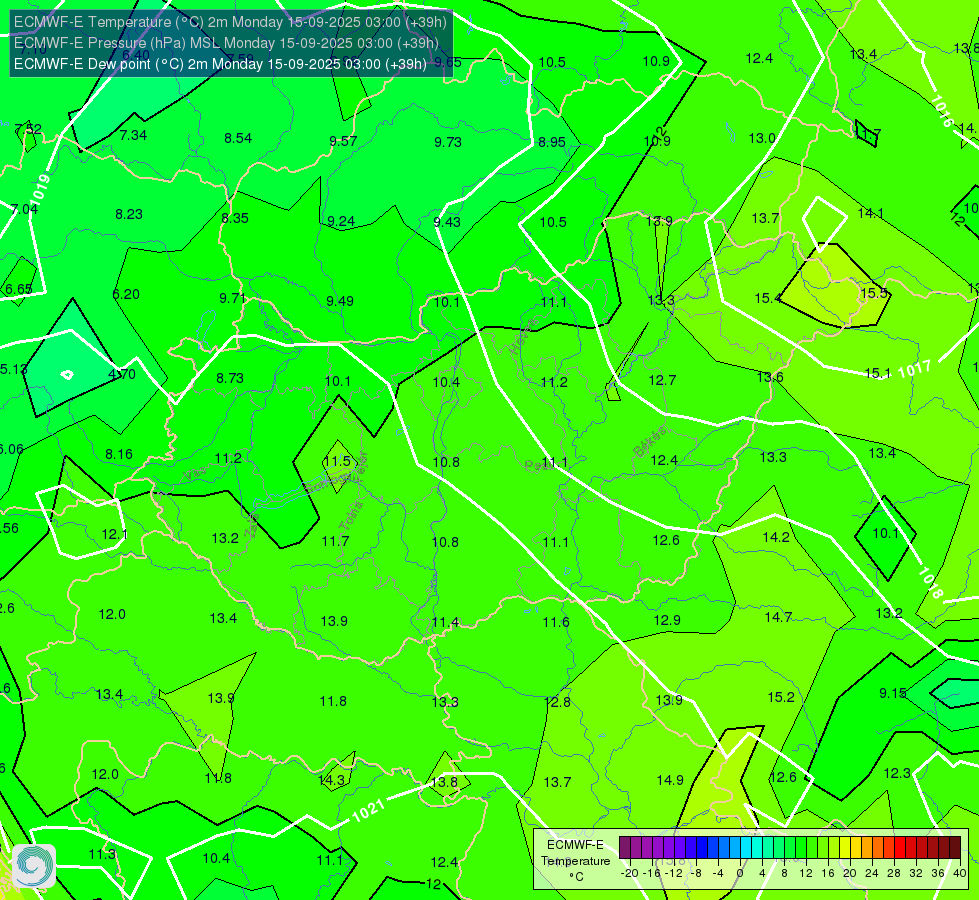Click the temperature value 8.73
979x900 pixels.
230,378
